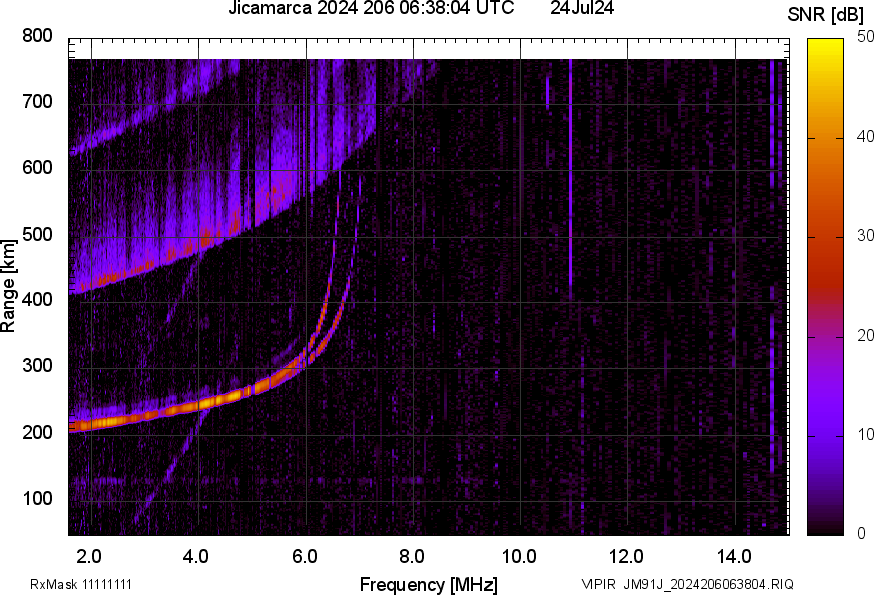Click colorbar tick label "30"
Screen dimensions: 874x595
866,235
